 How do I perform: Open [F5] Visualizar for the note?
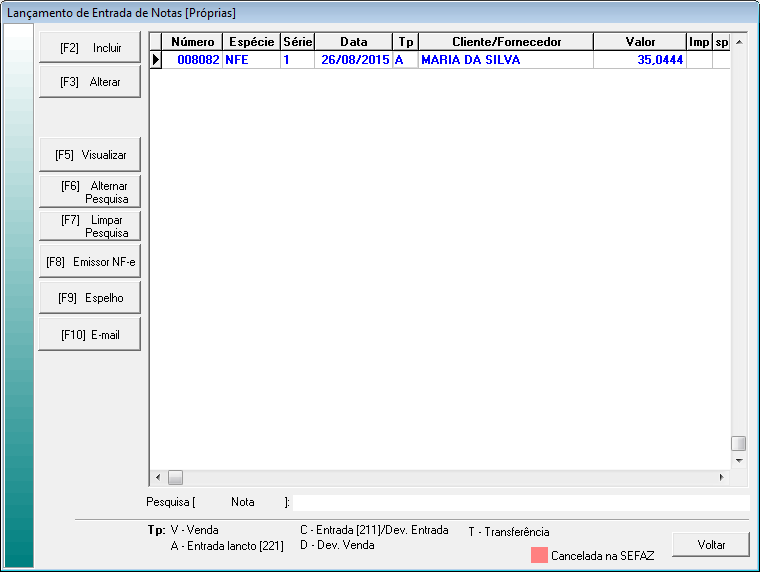(90, 155)
